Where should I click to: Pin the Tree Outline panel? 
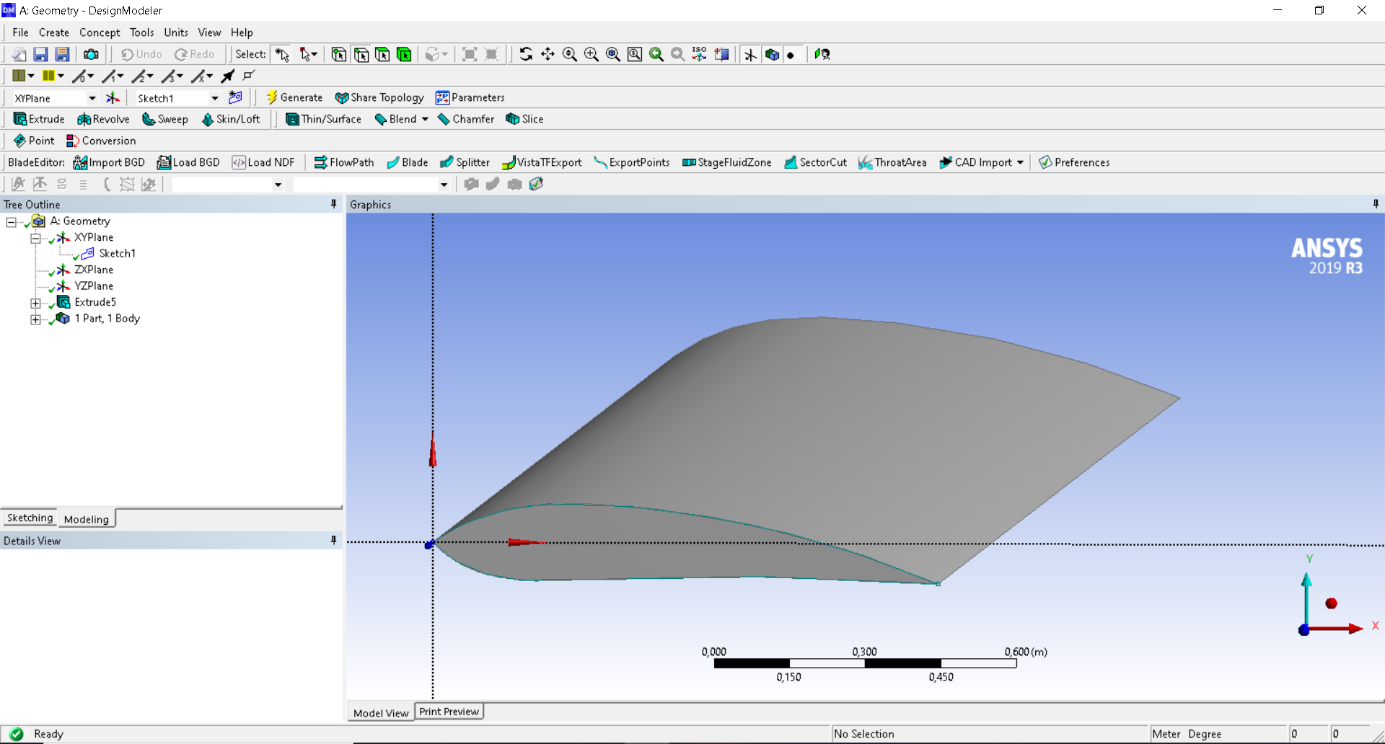334,204
